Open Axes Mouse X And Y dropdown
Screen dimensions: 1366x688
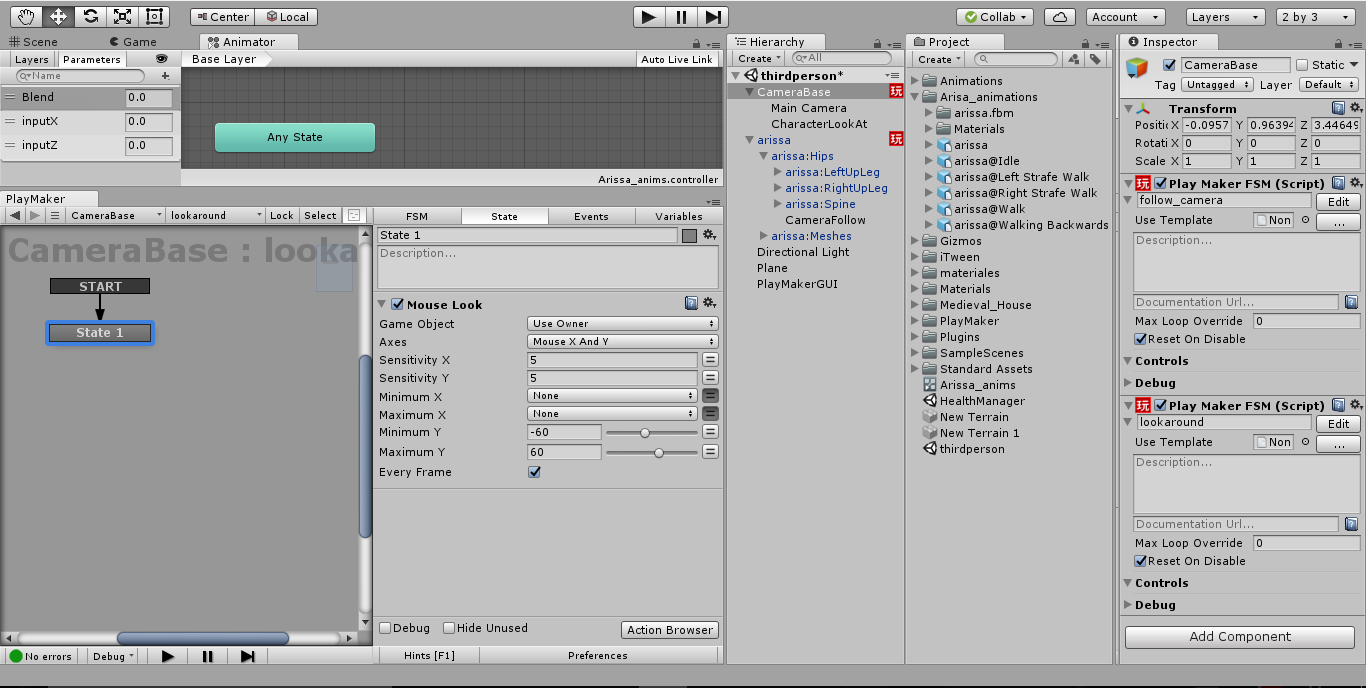(x=623, y=342)
